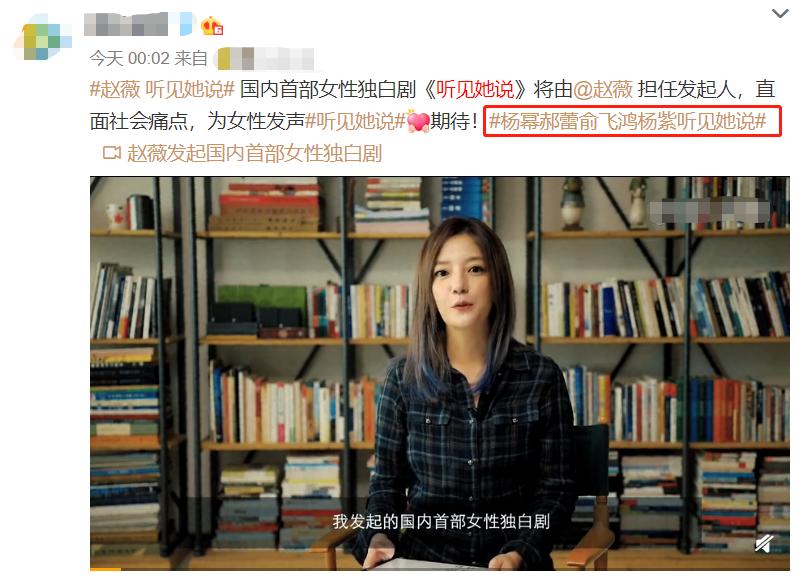Viewport: 796px width, 579px height.
Task: Open the post options chevron menu
Action: 780,13
